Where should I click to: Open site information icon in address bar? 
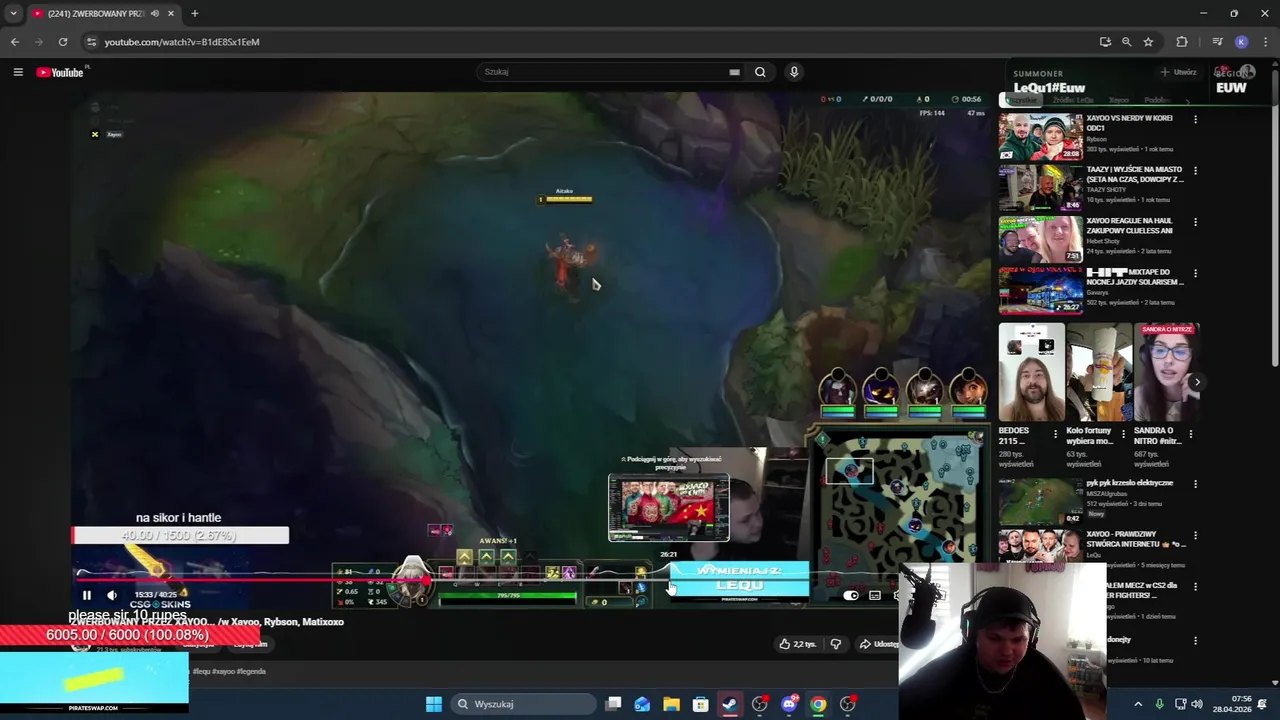tap(91, 42)
